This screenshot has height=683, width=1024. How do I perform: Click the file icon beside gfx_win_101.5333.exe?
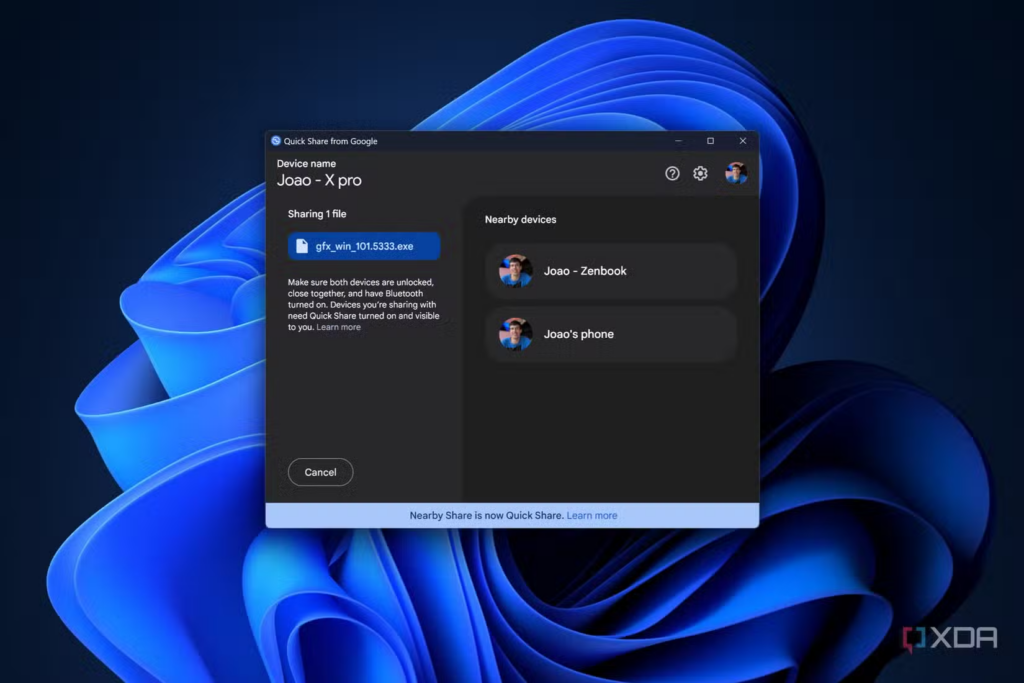[302, 246]
